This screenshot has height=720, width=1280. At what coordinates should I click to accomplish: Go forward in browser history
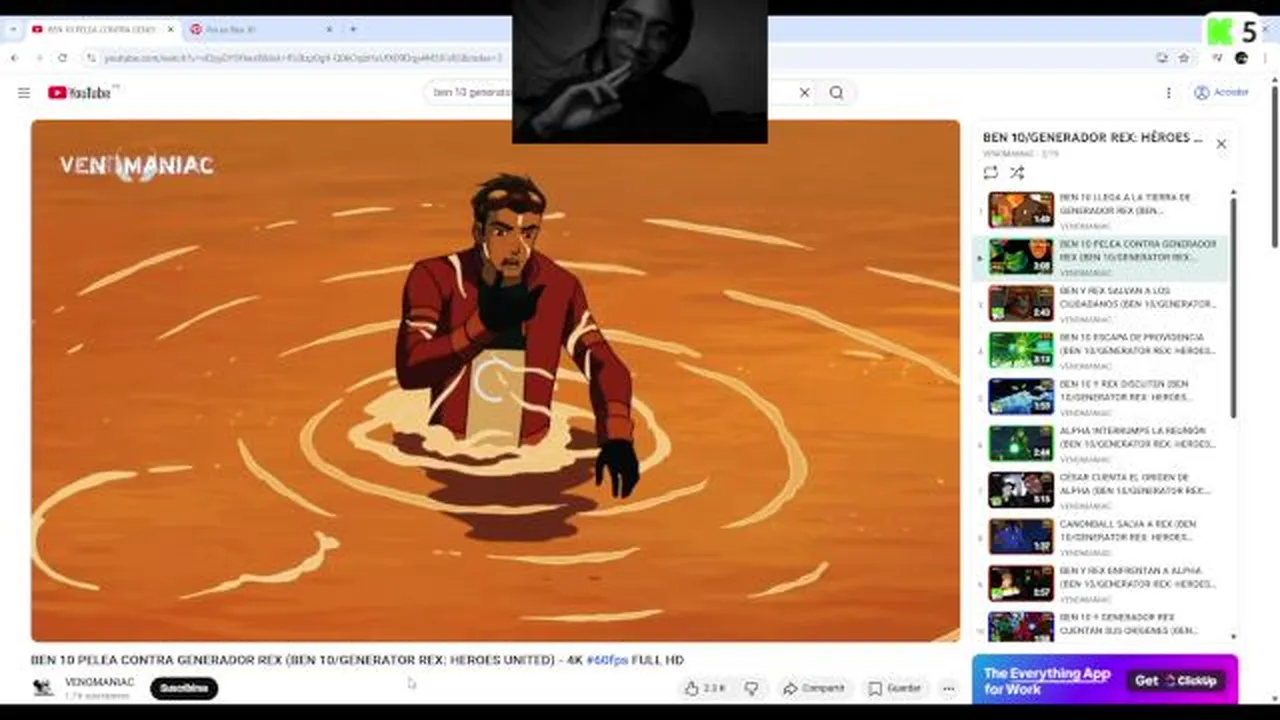(39, 58)
